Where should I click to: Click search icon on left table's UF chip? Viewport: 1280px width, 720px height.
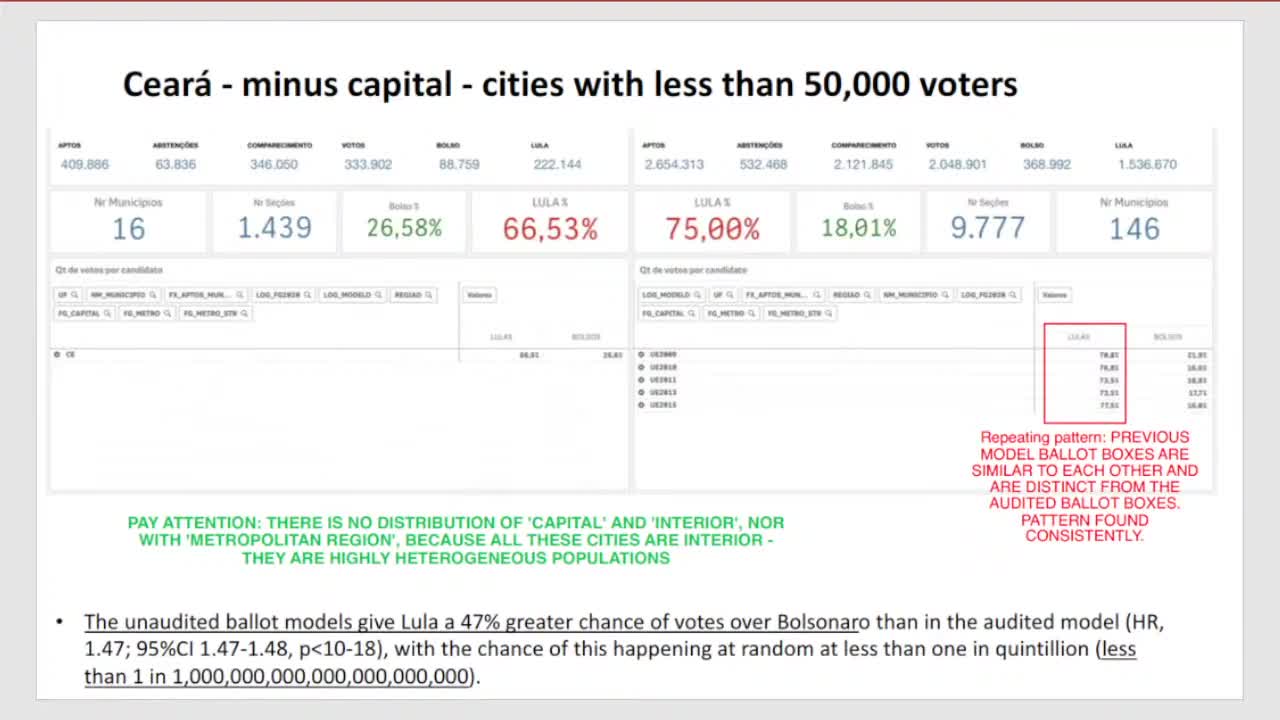pos(76,295)
